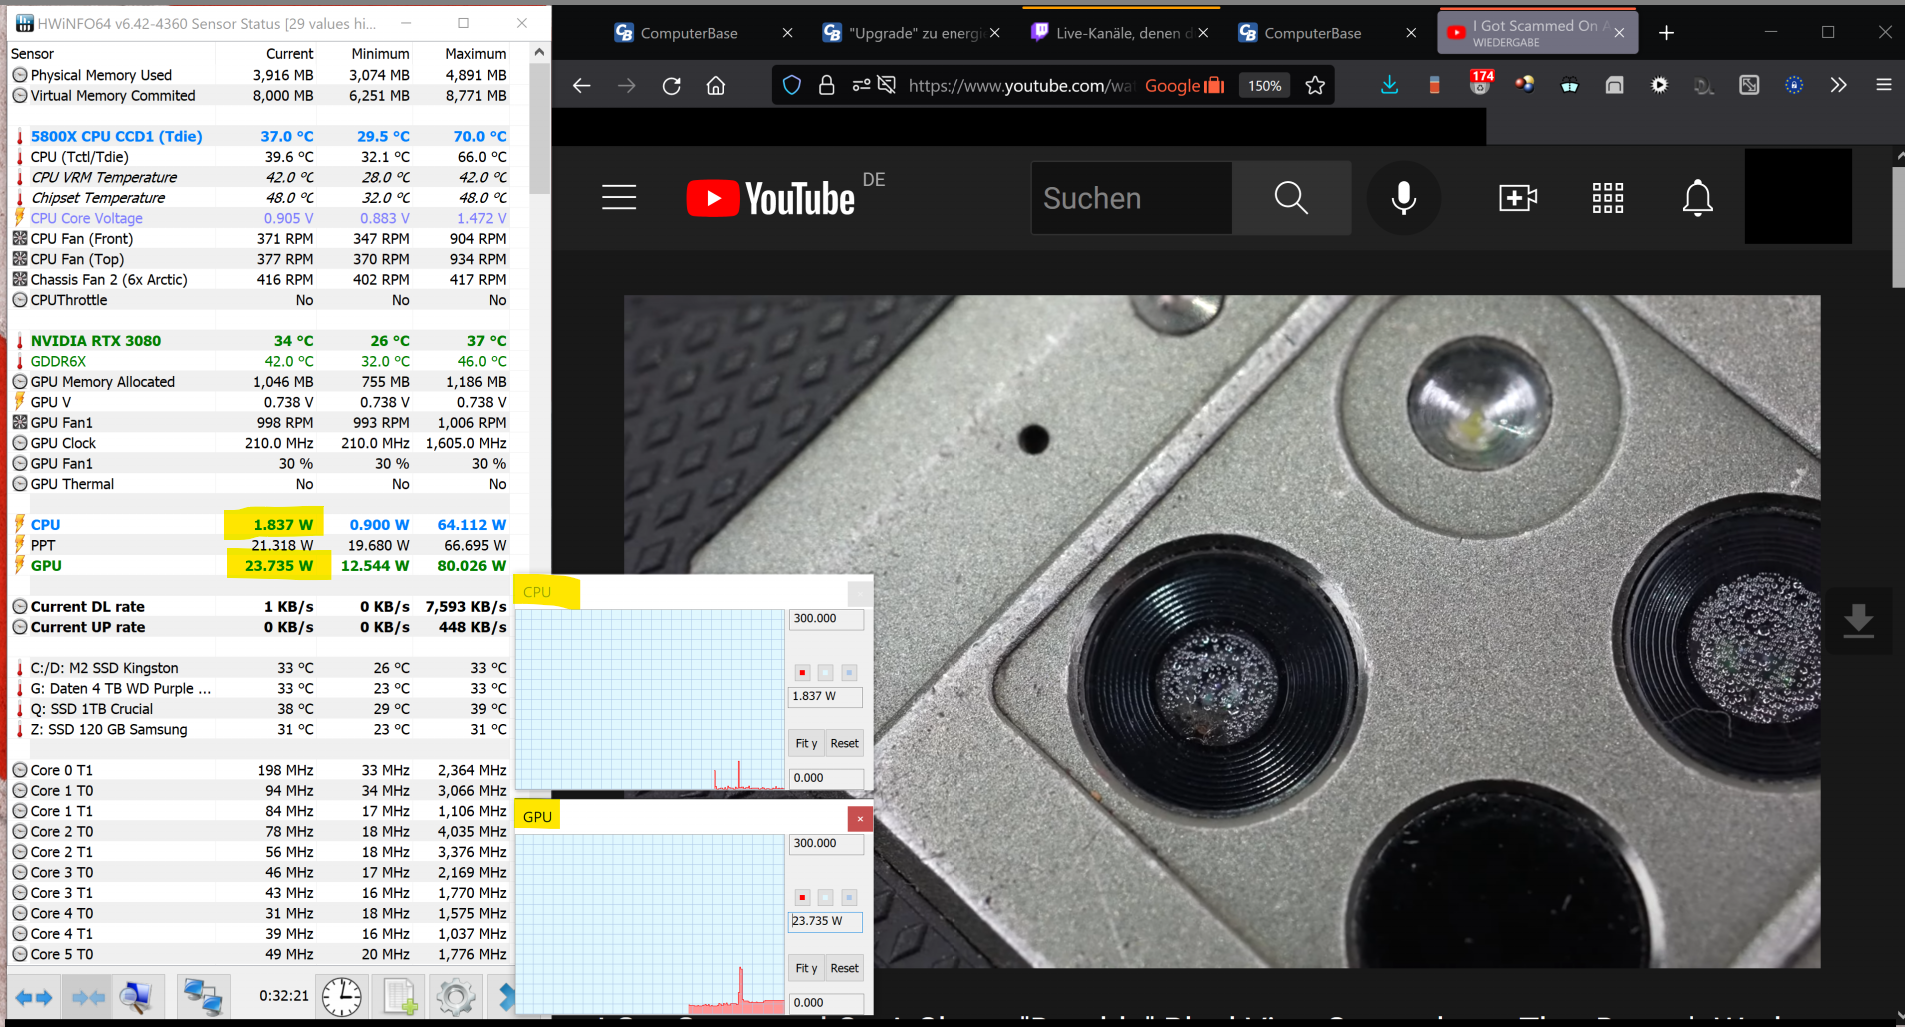Show more browser toolbar extensions

[x=1839, y=86]
